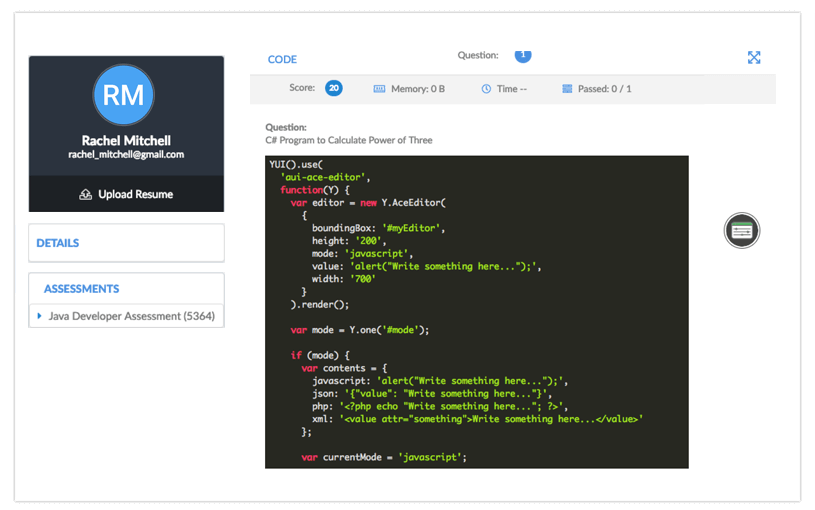
Task: Open Java Developer Assessment (5364) entry
Action: [x=131, y=316]
